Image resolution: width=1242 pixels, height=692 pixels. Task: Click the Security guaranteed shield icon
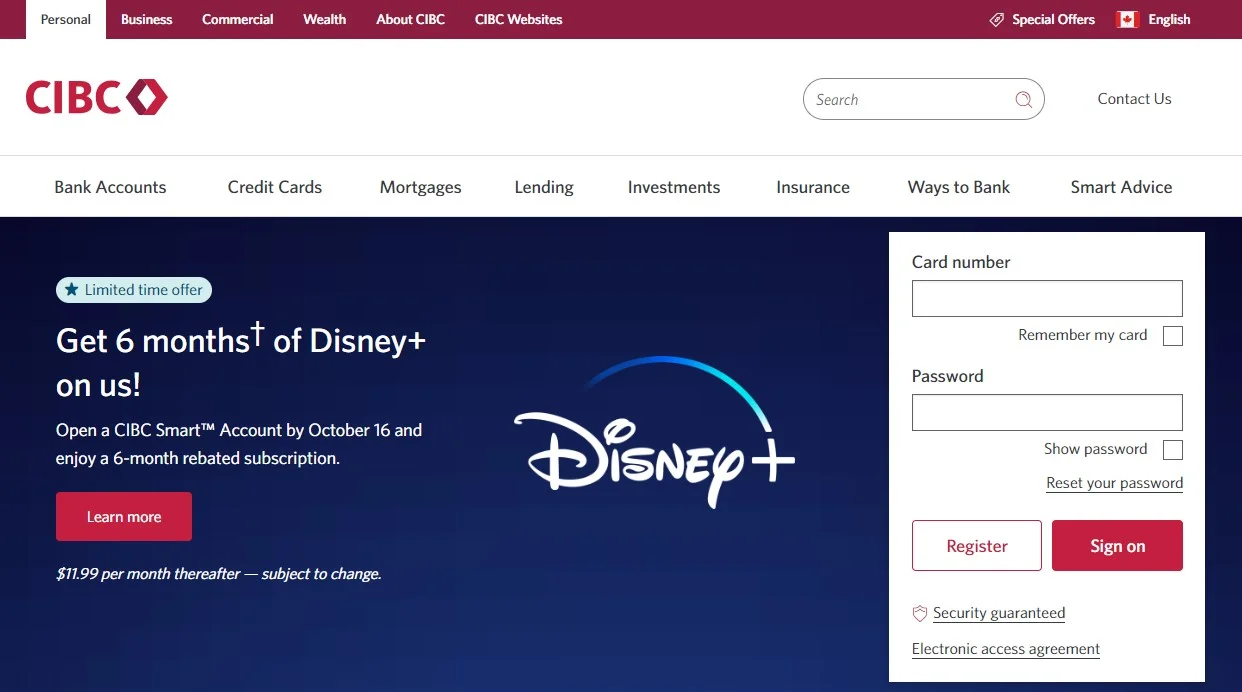pyautogui.click(x=919, y=613)
